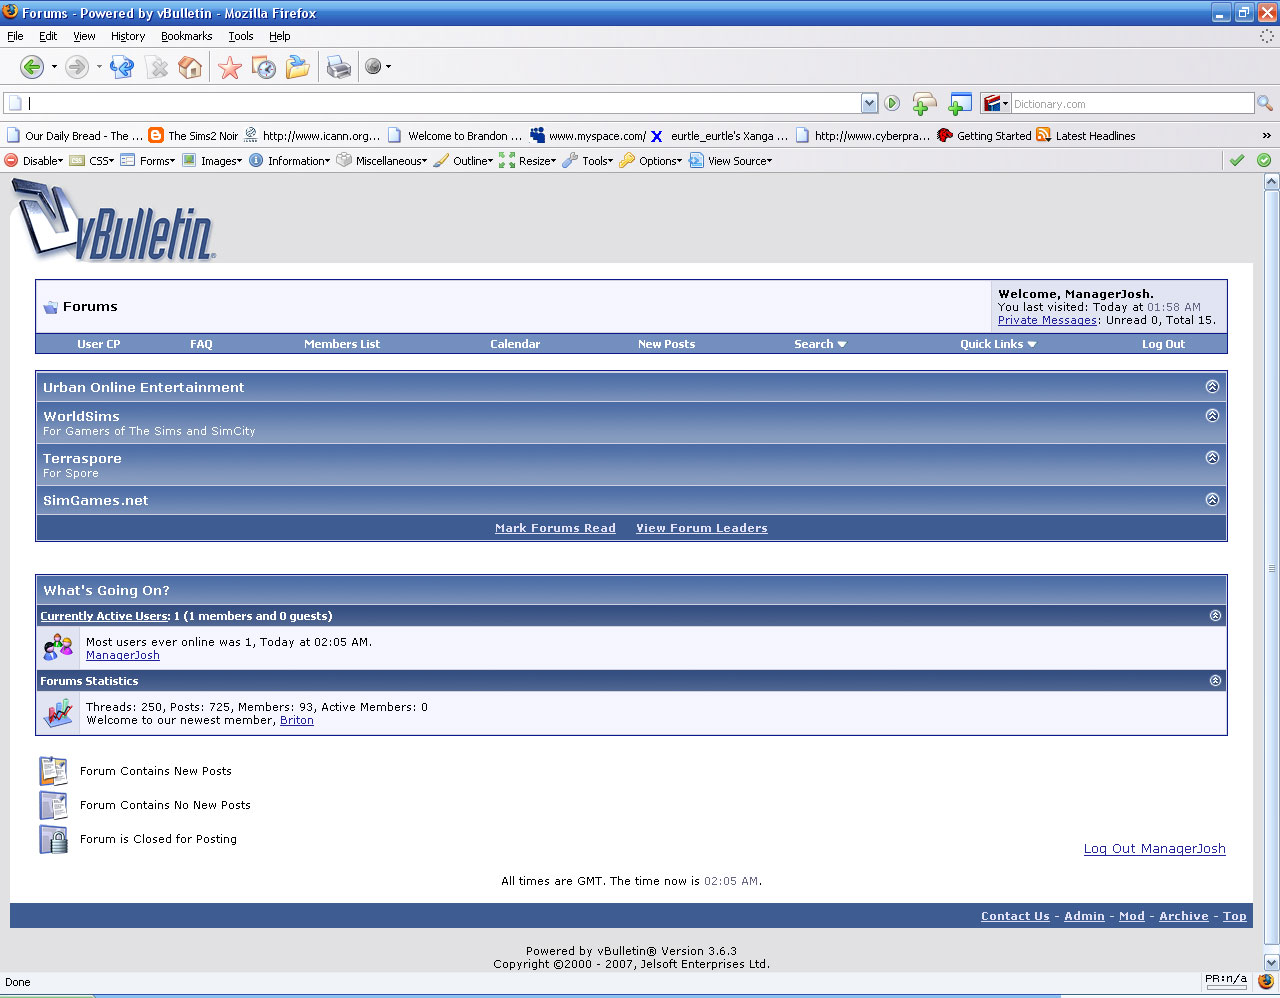
Task: Open the Disable menu in developer toolbar
Action: click(34, 160)
